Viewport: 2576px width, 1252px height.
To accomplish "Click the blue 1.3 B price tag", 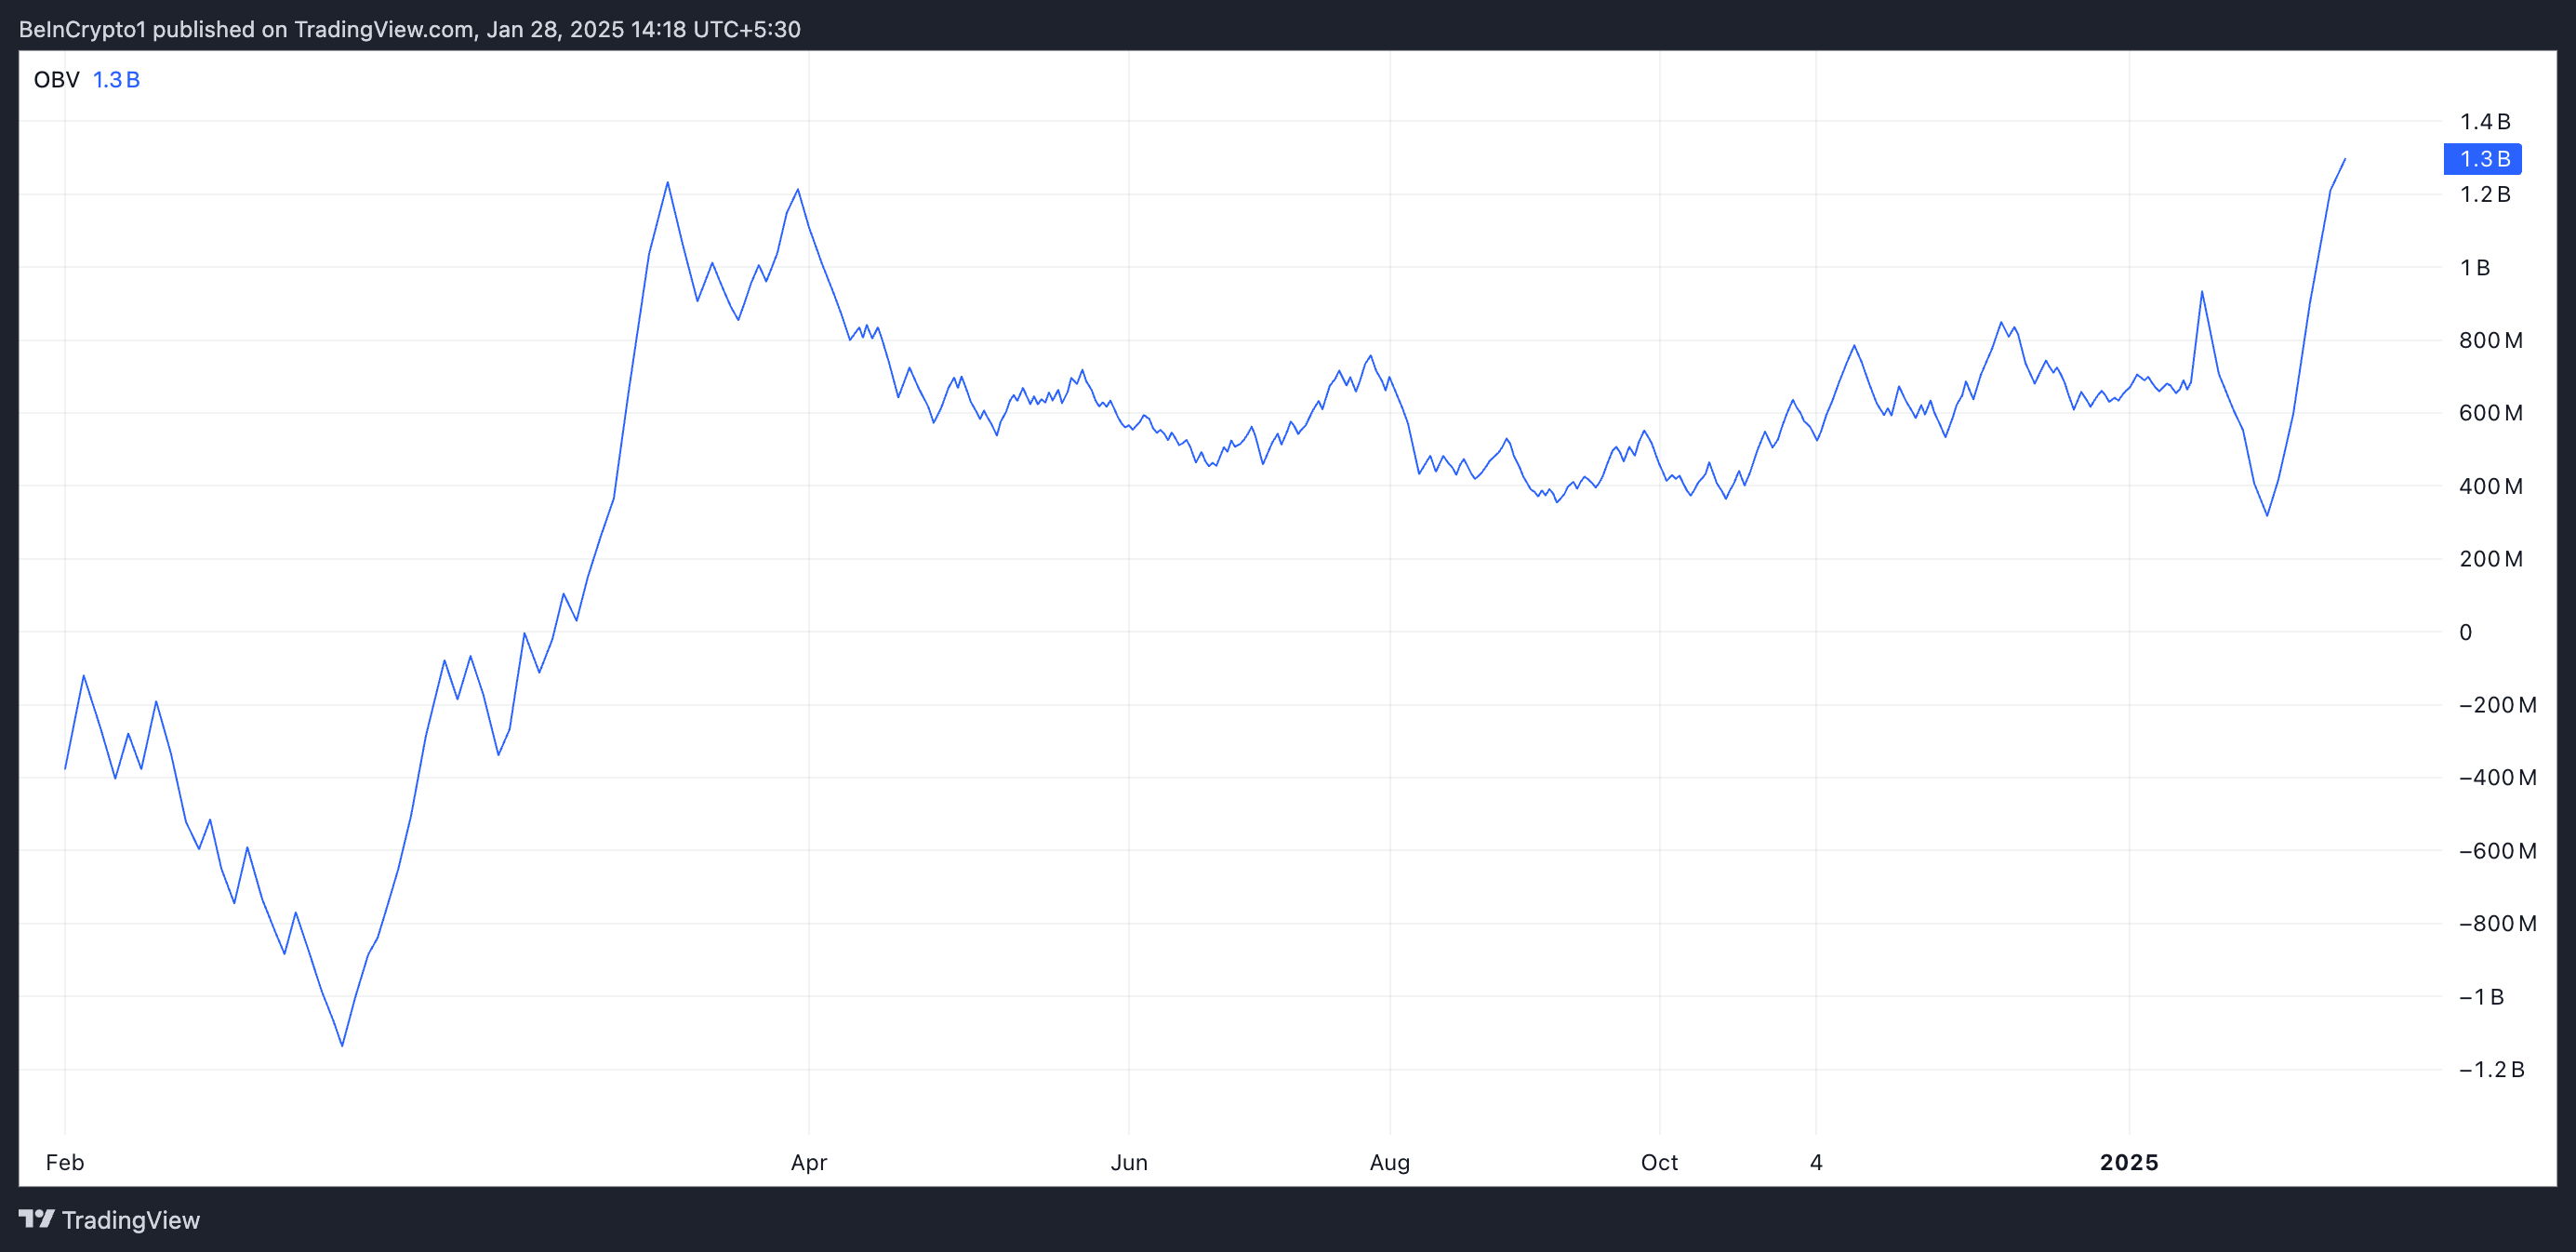I will click(2483, 159).
